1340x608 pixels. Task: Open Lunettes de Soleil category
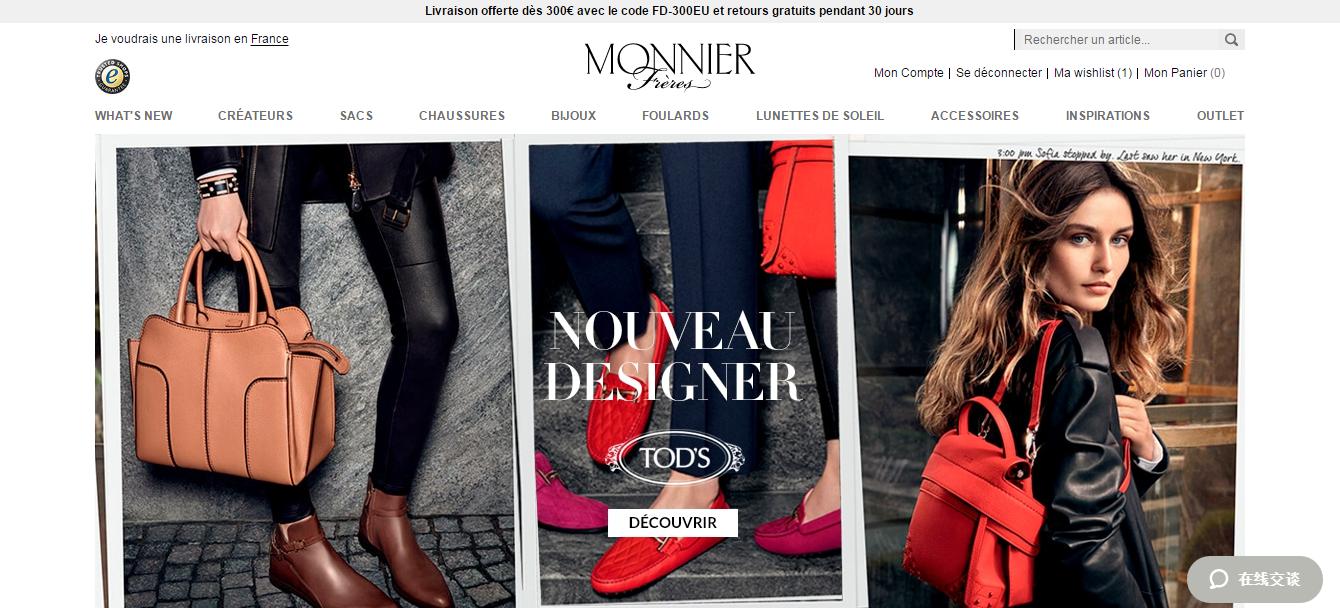tap(820, 116)
